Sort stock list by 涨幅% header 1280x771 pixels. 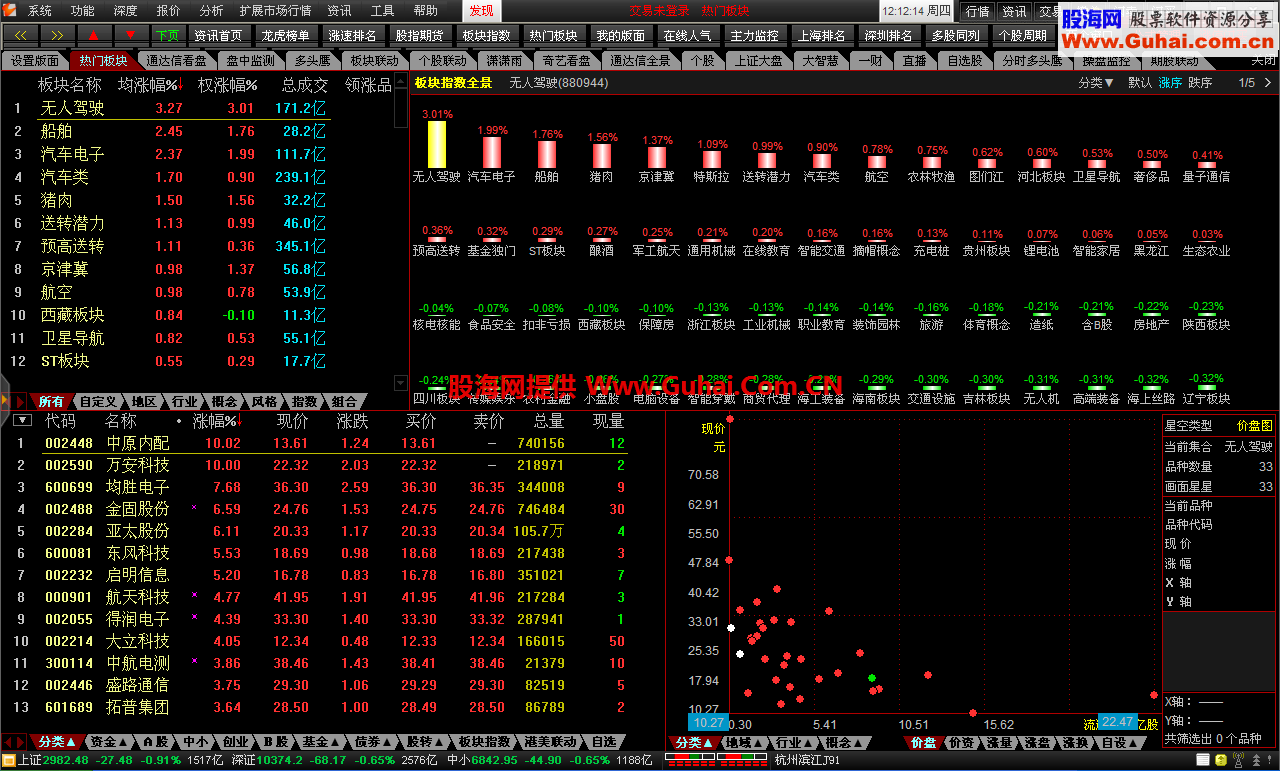click(x=219, y=421)
